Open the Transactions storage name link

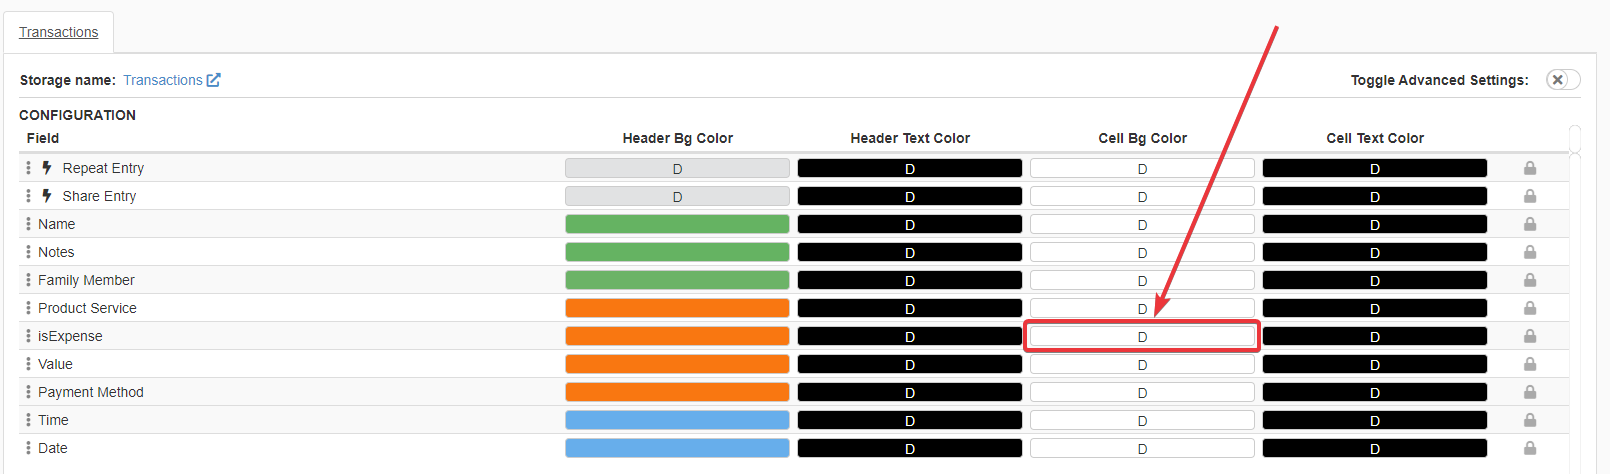(x=163, y=80)
